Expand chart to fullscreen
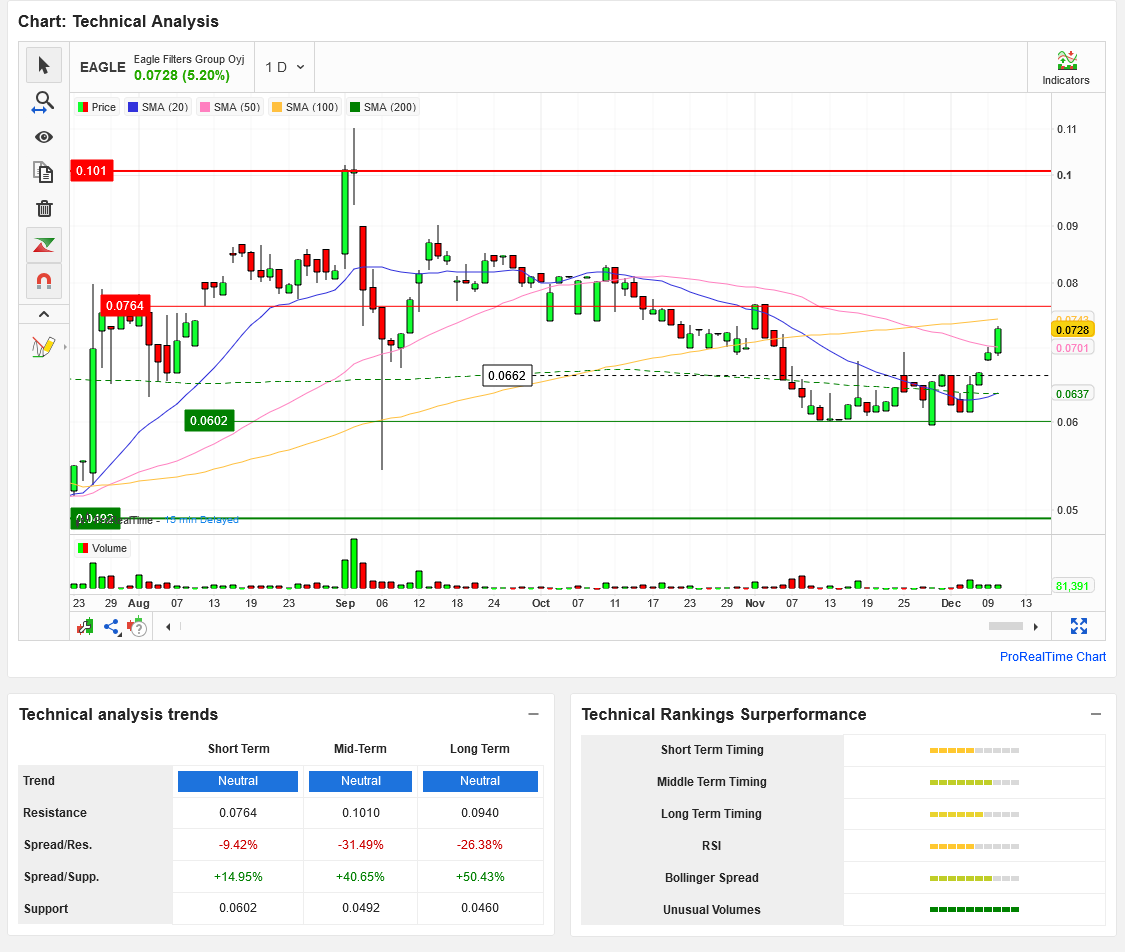1125x952 pixels. [1079, 626]
